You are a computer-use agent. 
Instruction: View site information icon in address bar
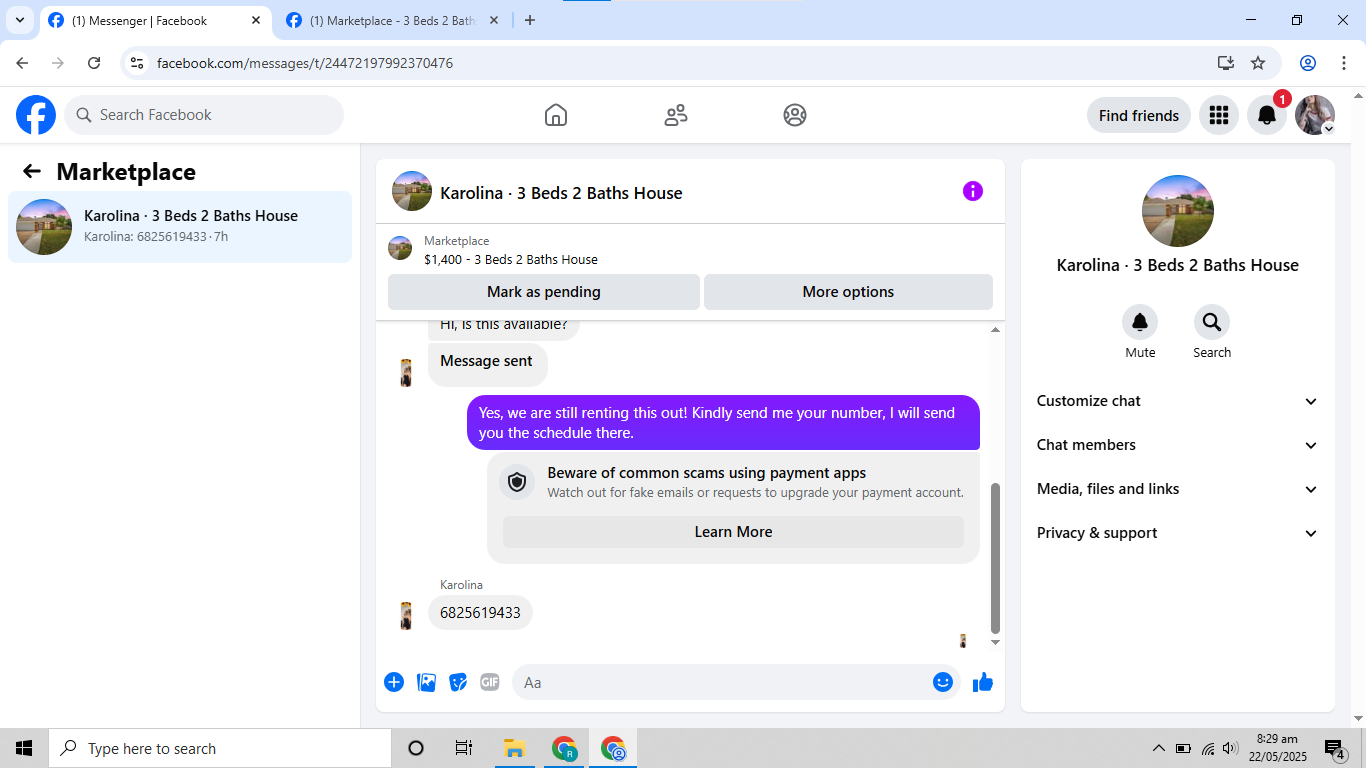pos(138,63)
